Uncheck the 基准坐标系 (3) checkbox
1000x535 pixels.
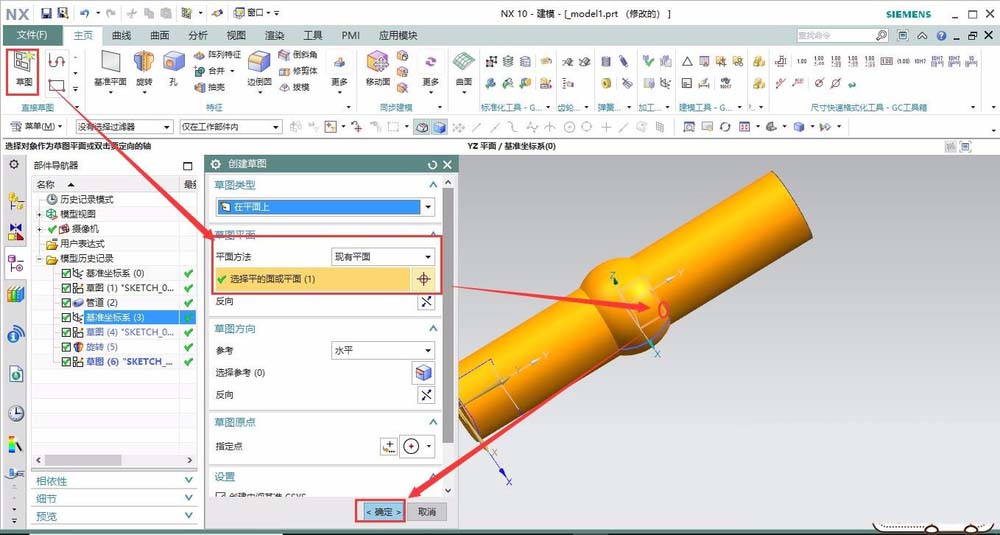point(66,317)
